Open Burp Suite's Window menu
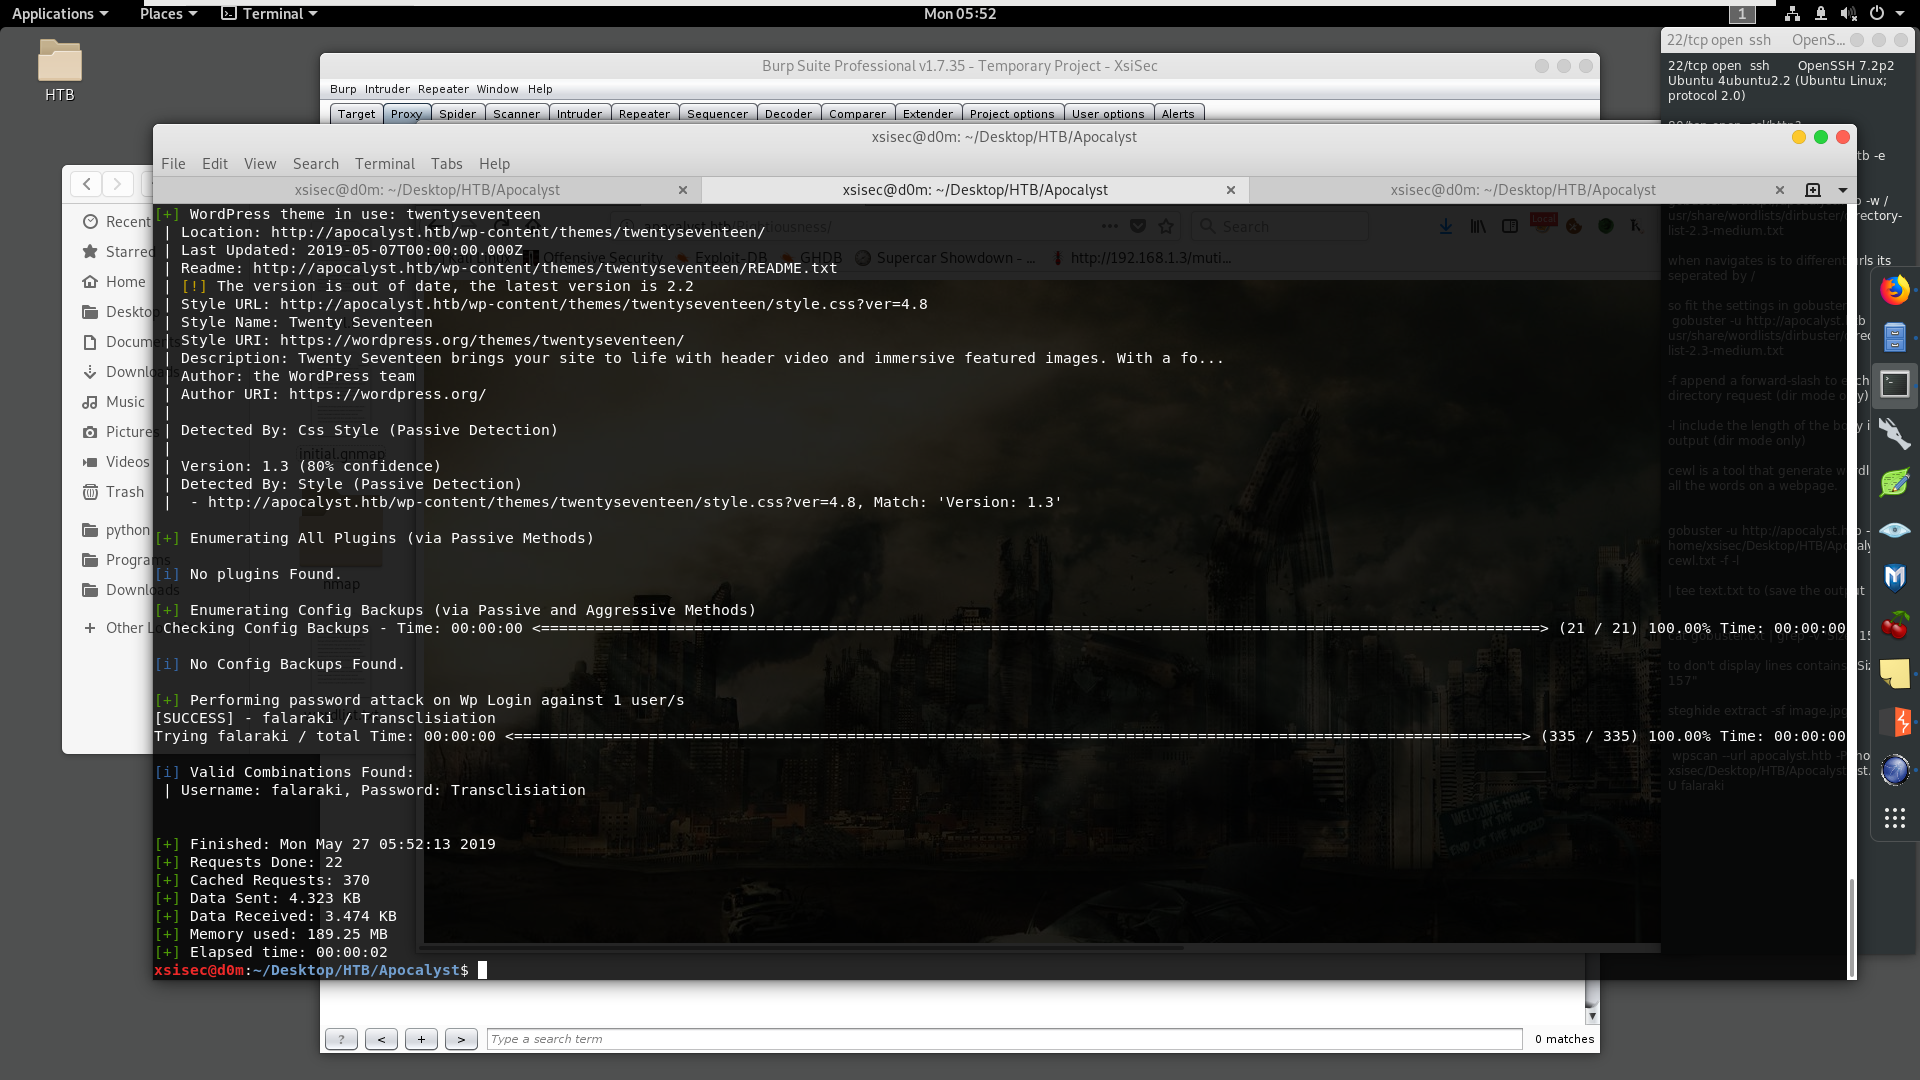 click(497, 89)
